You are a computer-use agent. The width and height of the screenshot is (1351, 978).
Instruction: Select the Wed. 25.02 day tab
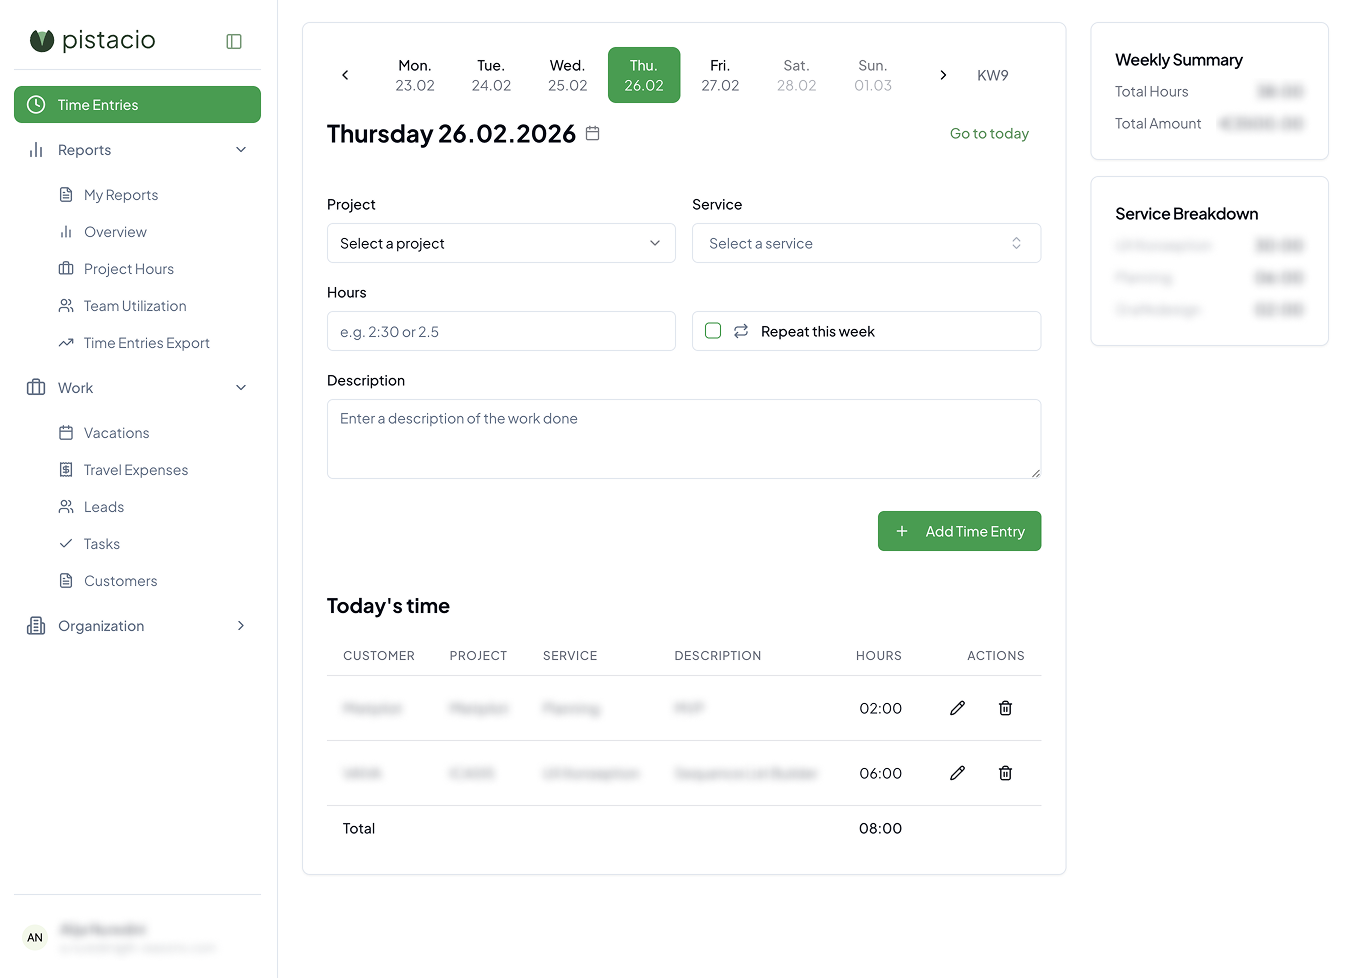(x=567, y=74)
